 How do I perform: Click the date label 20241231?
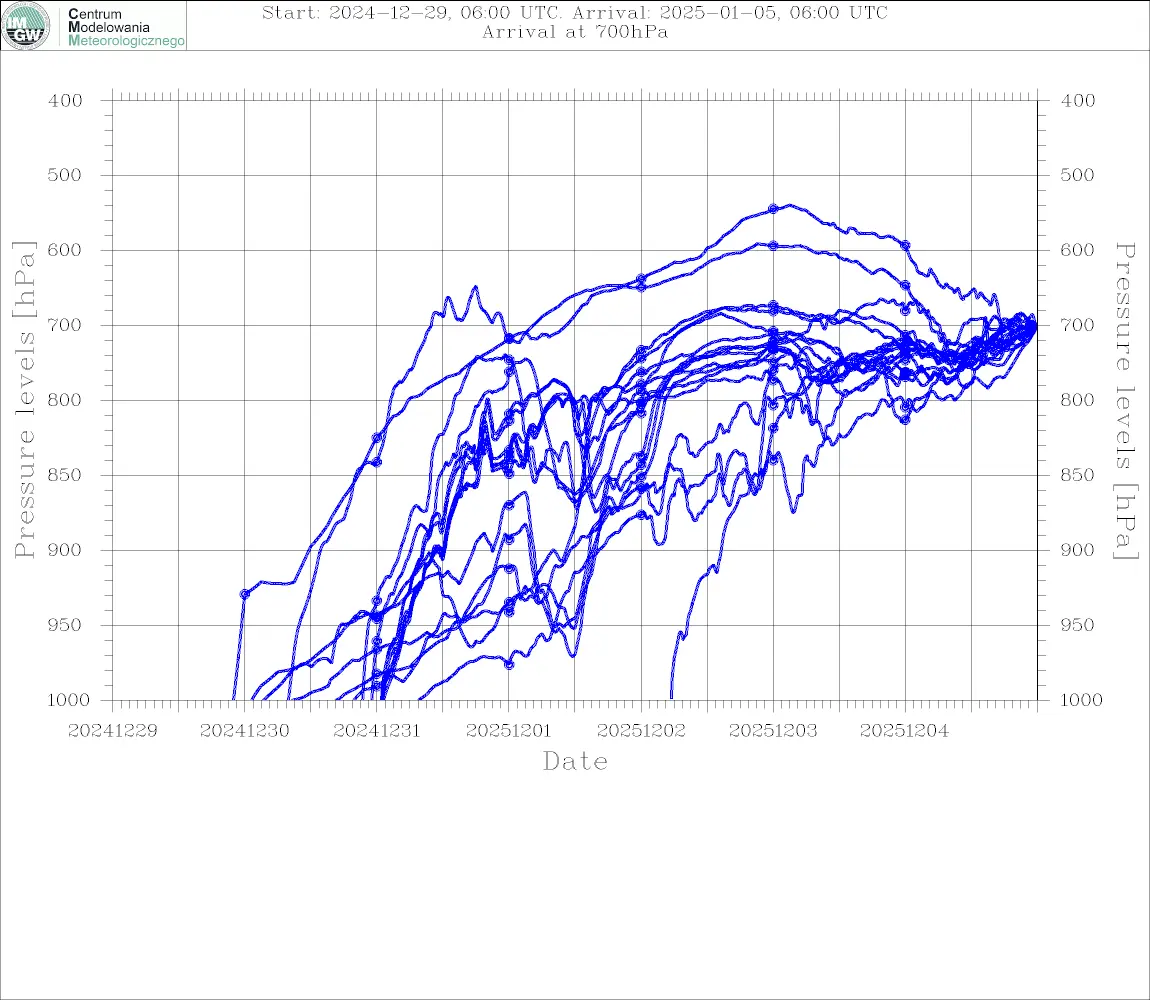pos(377,731)
